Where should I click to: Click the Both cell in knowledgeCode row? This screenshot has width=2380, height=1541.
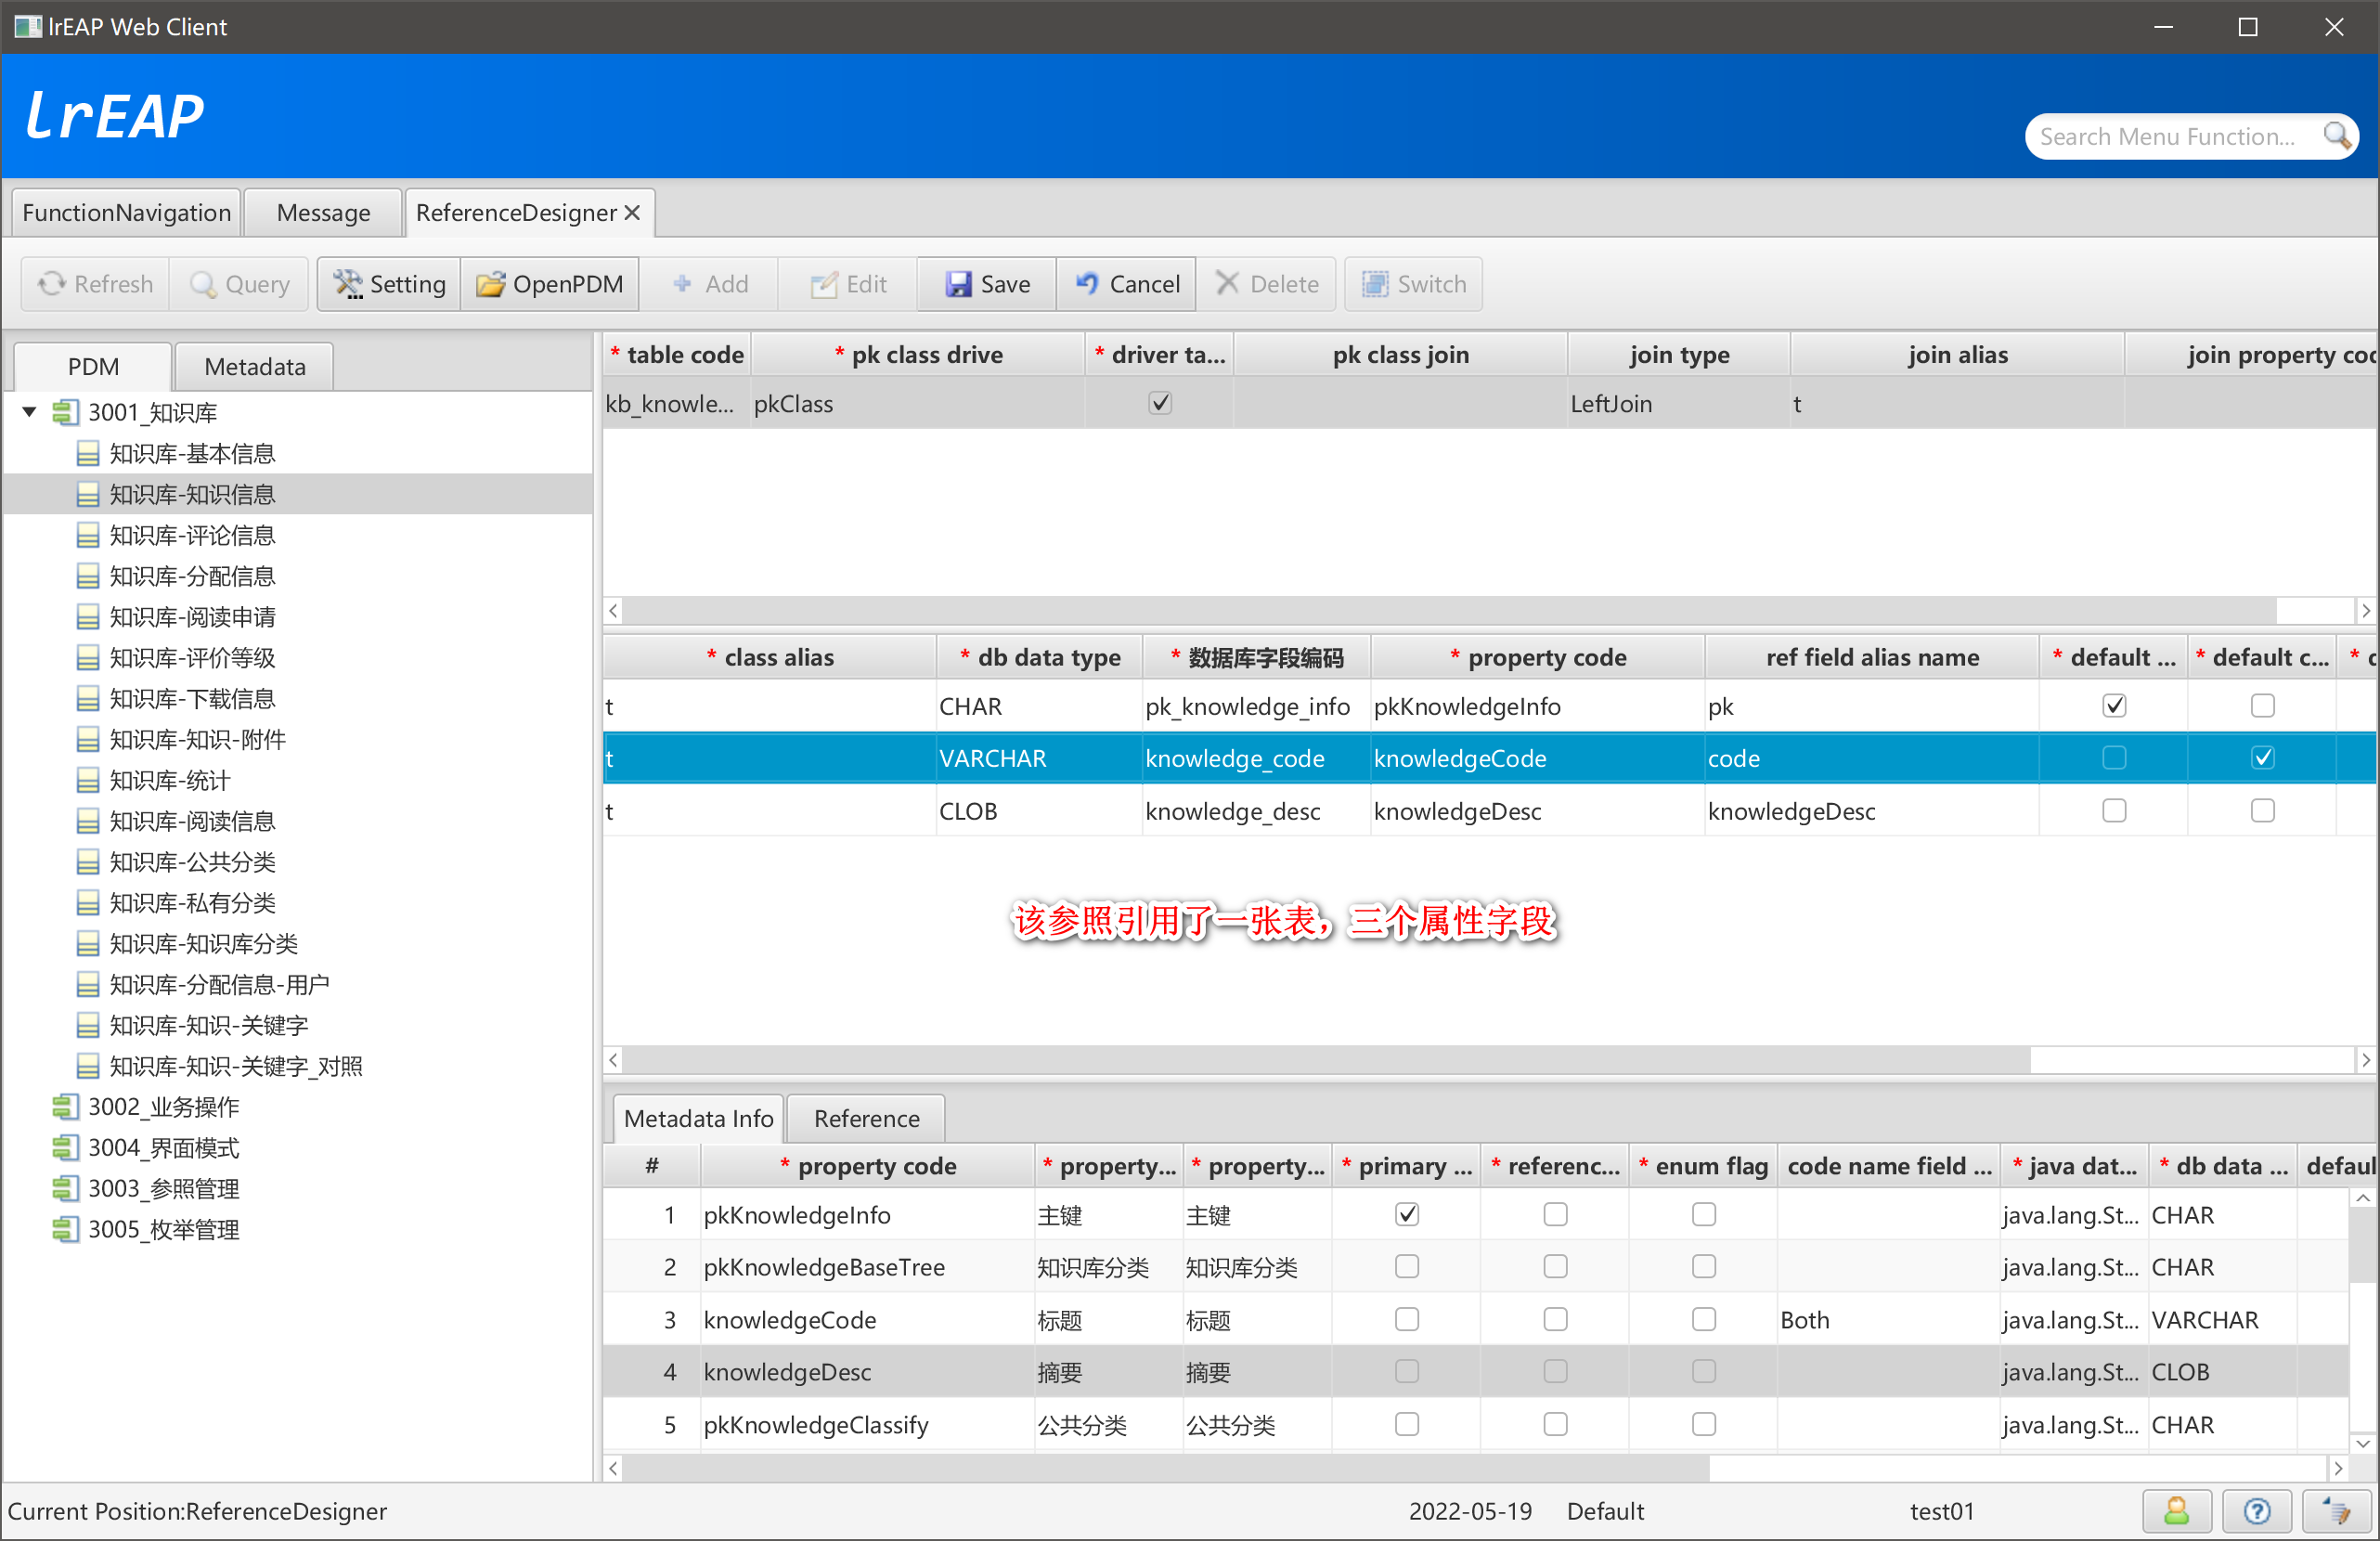pyautogui.click(x=1888, y=1319)
